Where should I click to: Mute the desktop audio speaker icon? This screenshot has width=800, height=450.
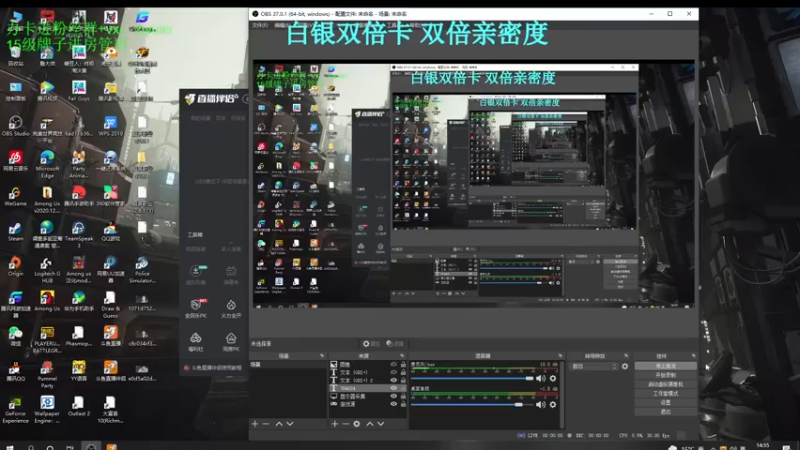(541, 405)
